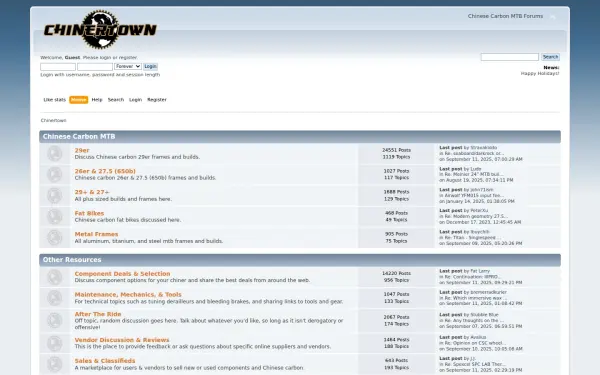Open the 'Re: Opinion on CSC wheel' post link
Image resolution: width=600 pixels, height=375 pixels.
click(x=475, y=343)
